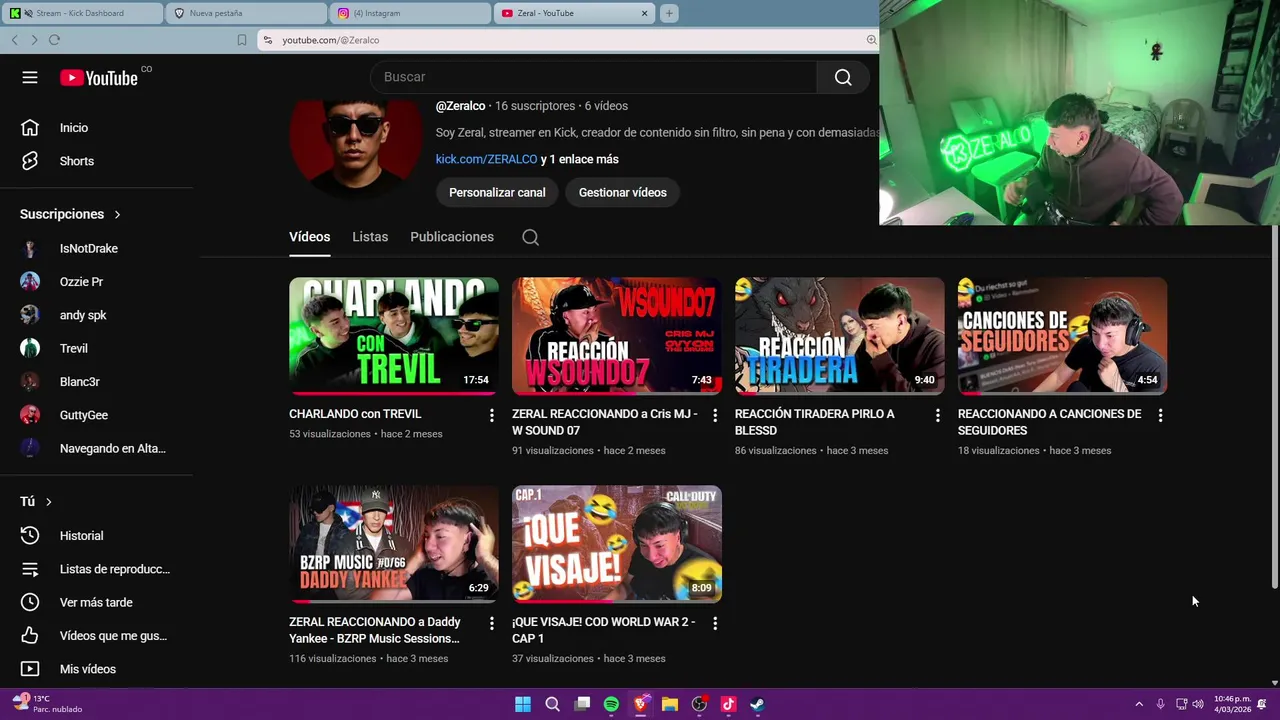This screenshot has width=1280, height=720.
Task: Open Steam from the taskbar
Action: [757, 704]
